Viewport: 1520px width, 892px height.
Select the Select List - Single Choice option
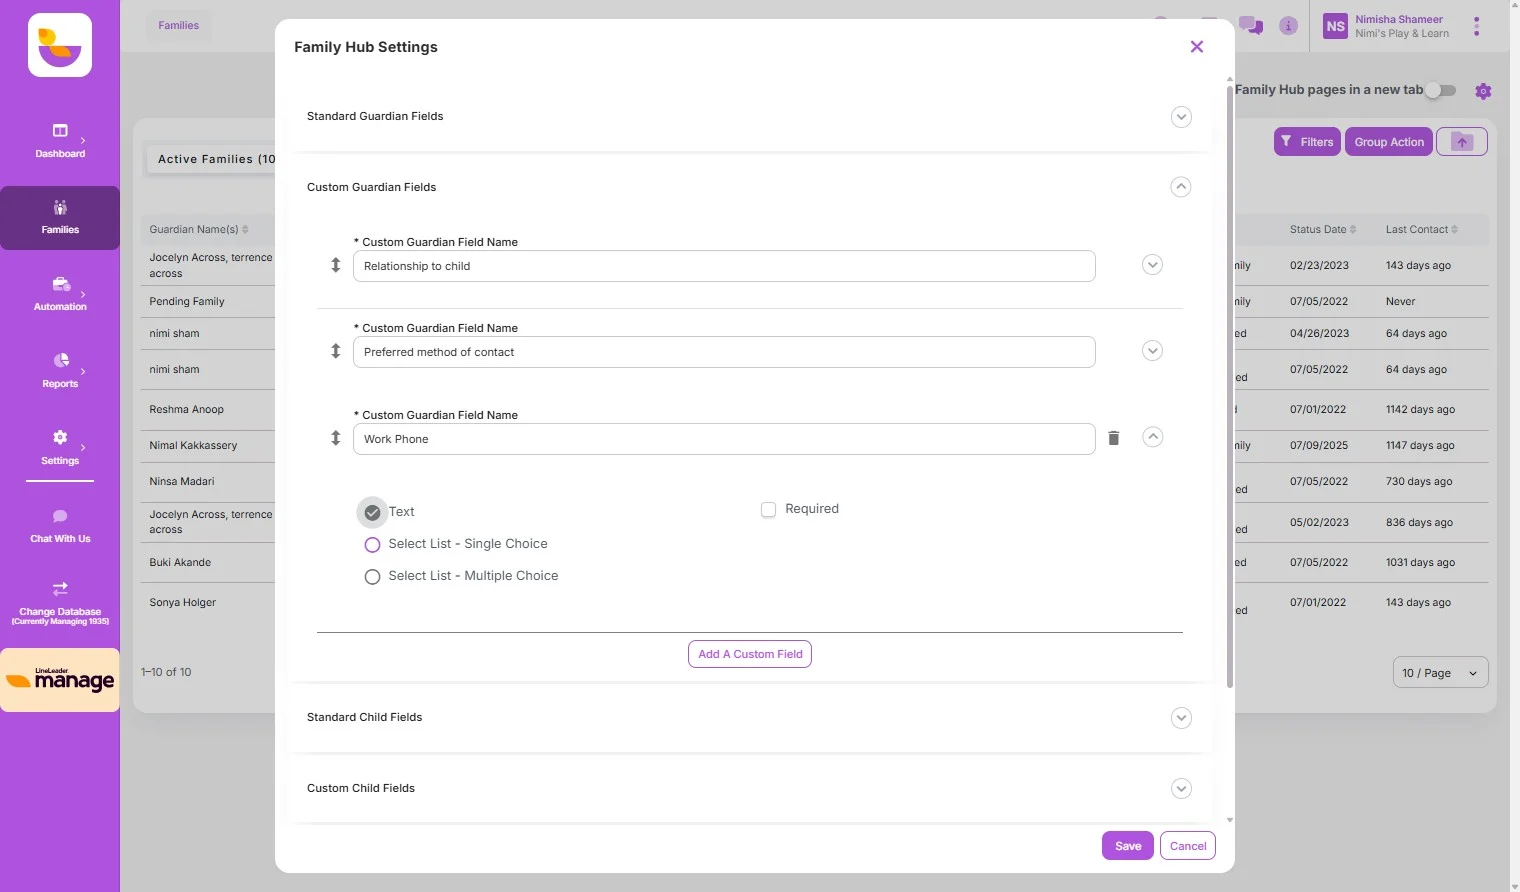(x=373, y=545)
